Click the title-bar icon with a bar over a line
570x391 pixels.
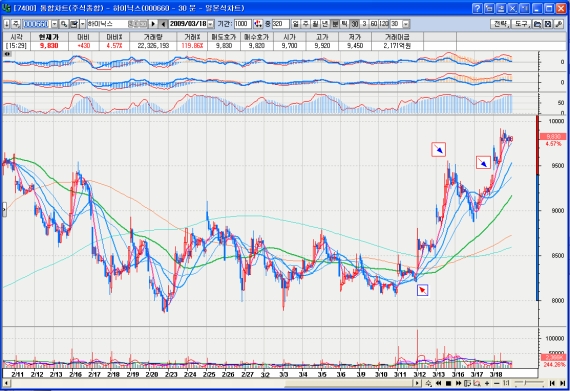pyautogui.click(x=501, y=8)
